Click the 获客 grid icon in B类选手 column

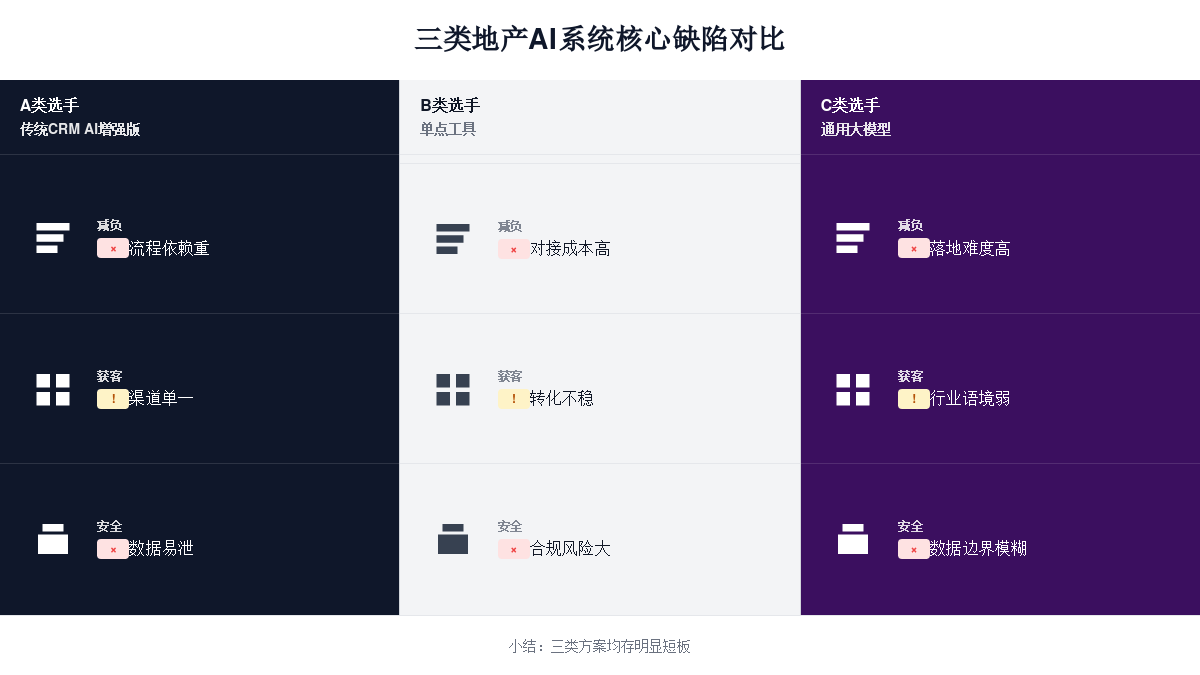(453, 389)
